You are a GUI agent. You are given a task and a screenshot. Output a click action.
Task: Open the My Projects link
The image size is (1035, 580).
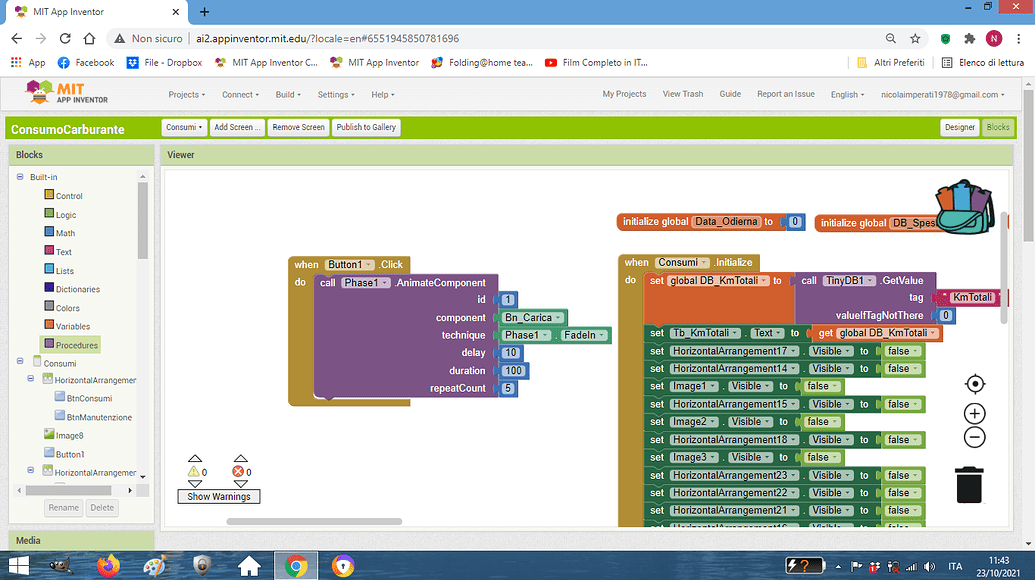click(624, 94)
